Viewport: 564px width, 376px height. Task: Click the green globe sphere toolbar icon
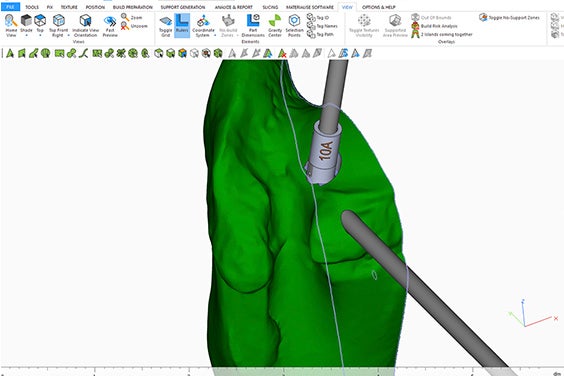click(x=45, y=54)
